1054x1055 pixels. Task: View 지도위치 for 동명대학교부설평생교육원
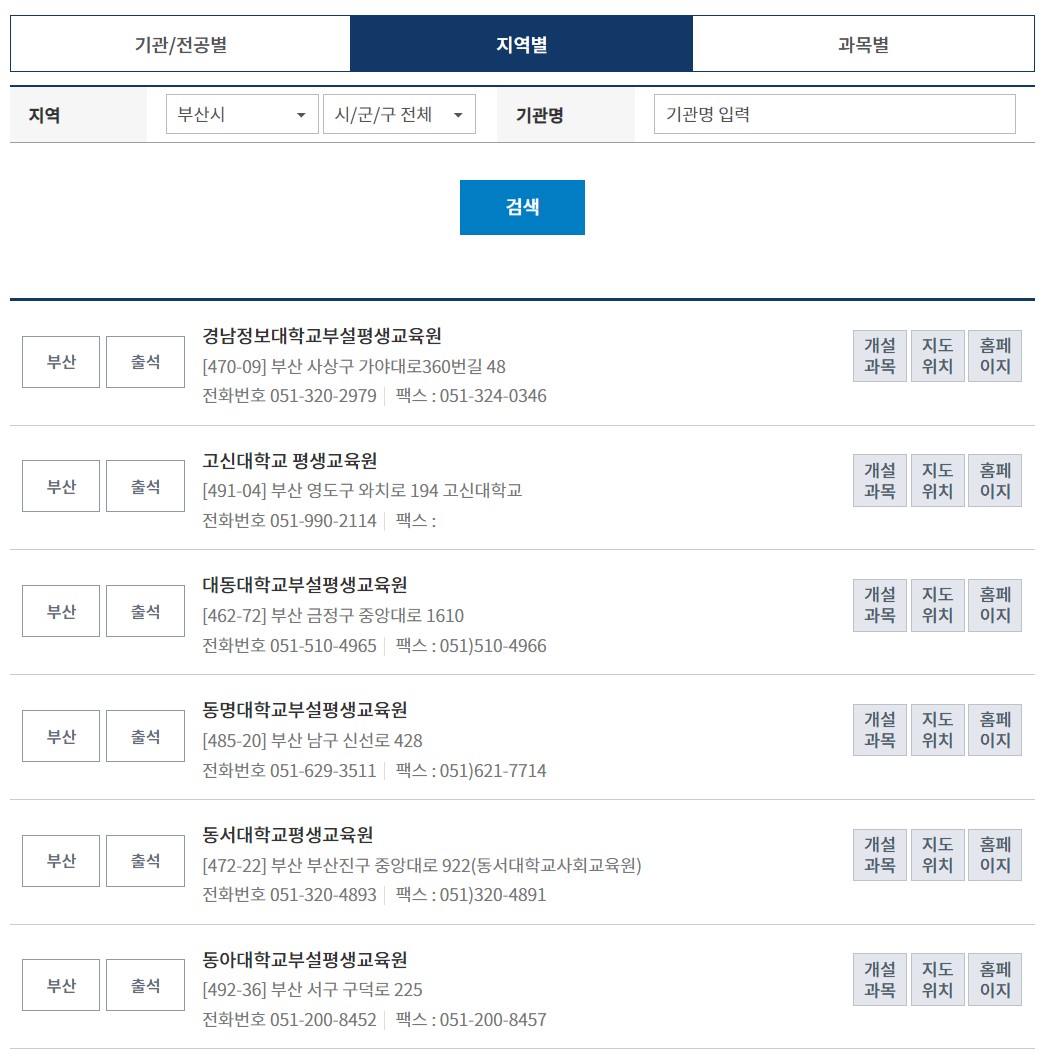point(937,729)
